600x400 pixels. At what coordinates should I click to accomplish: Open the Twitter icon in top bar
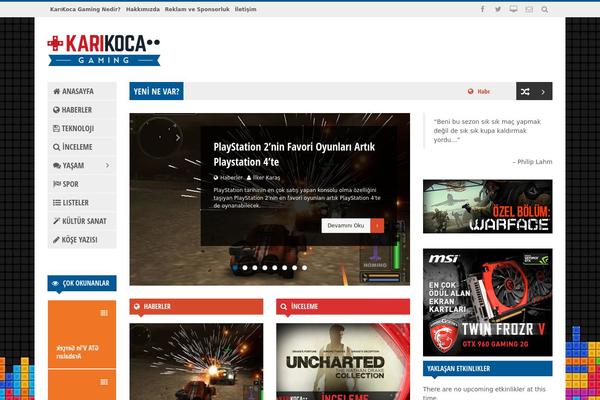[x=498, y=9]
